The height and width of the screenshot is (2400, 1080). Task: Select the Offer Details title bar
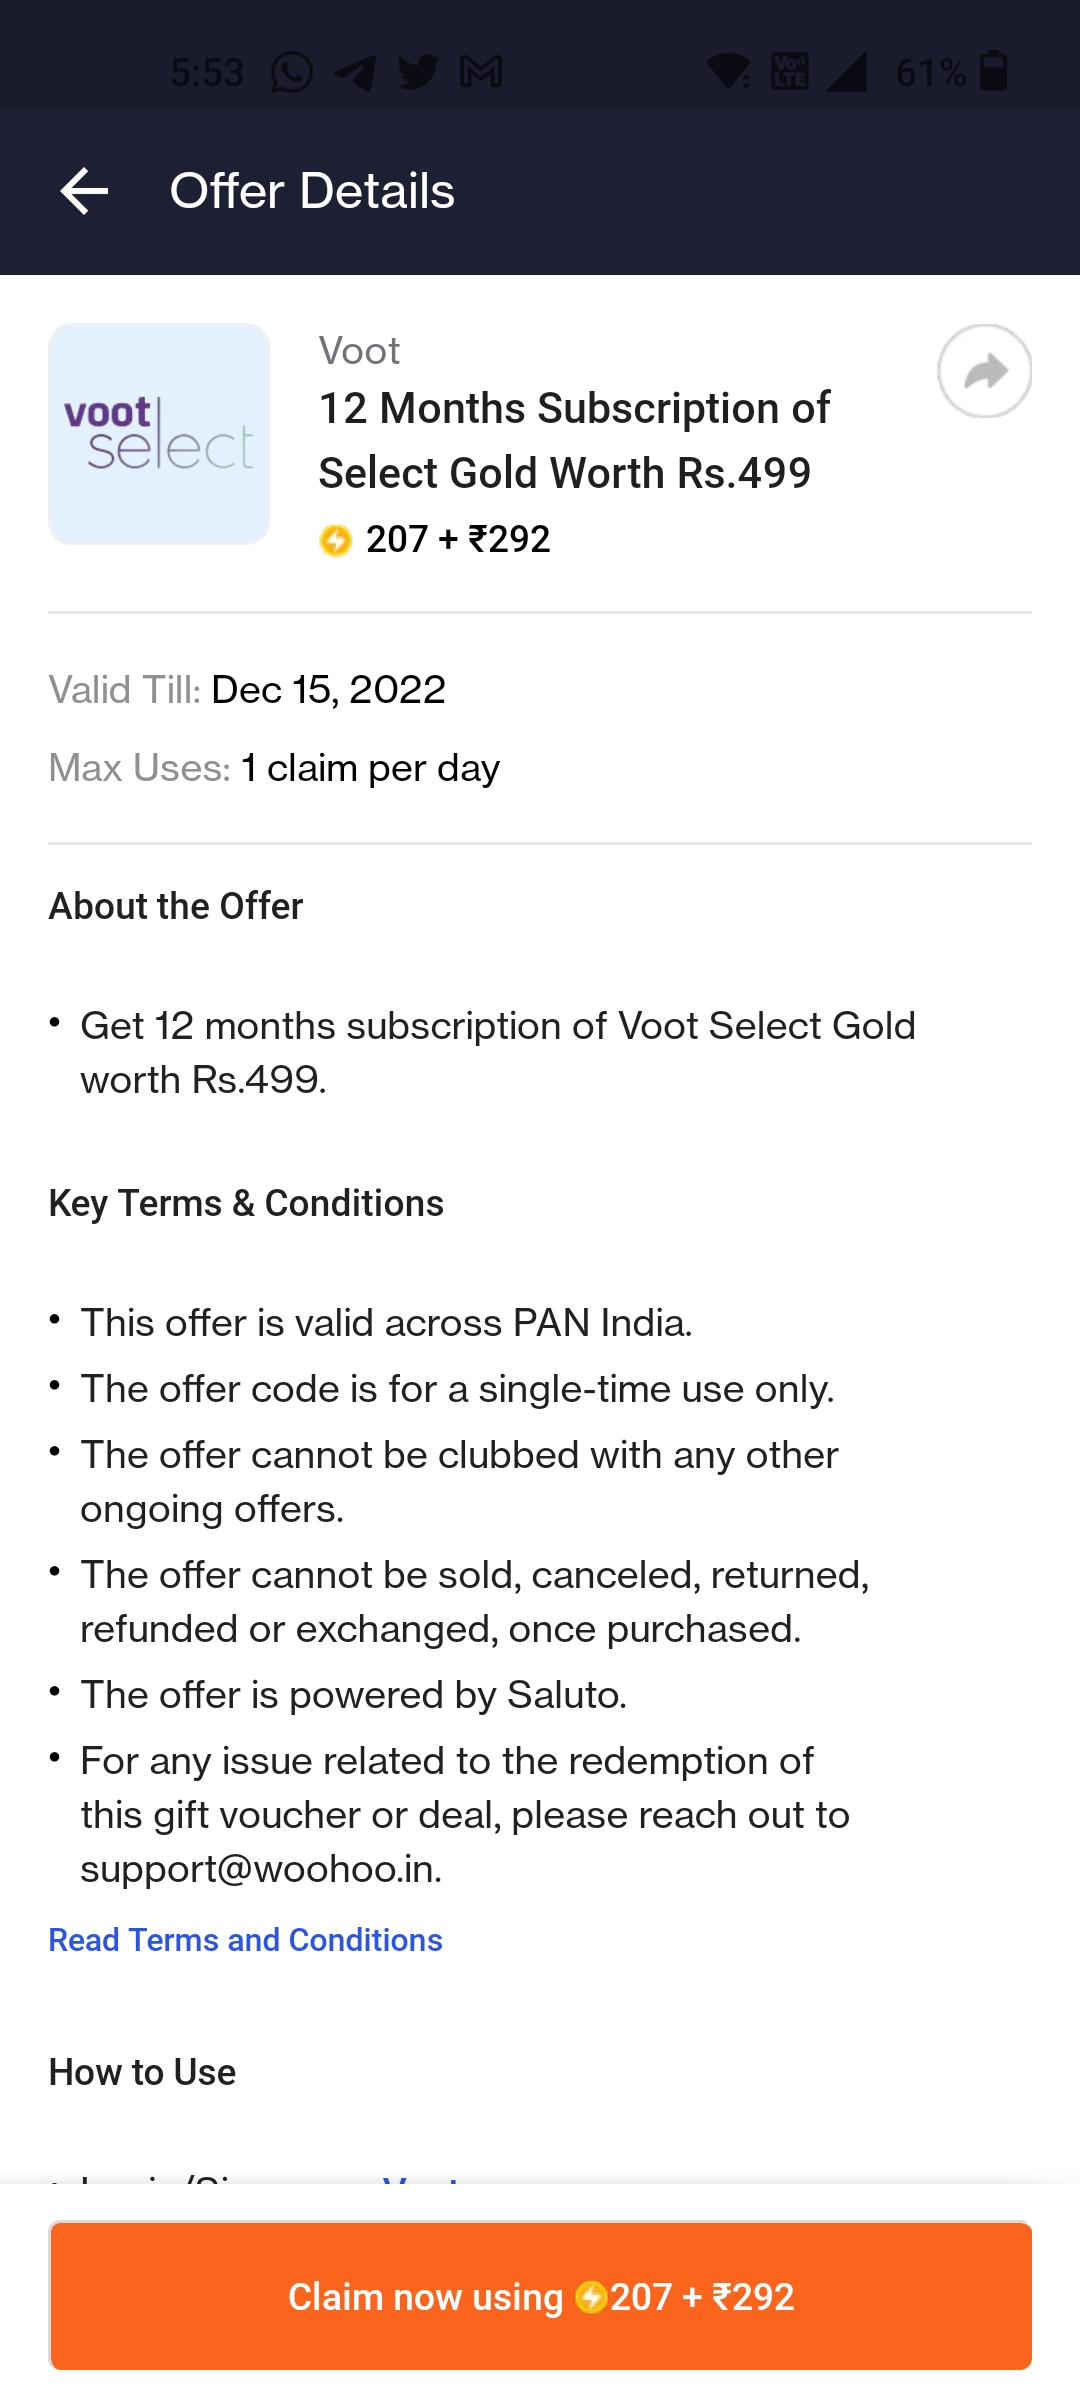pyautogui.click(x=312, y=191)
